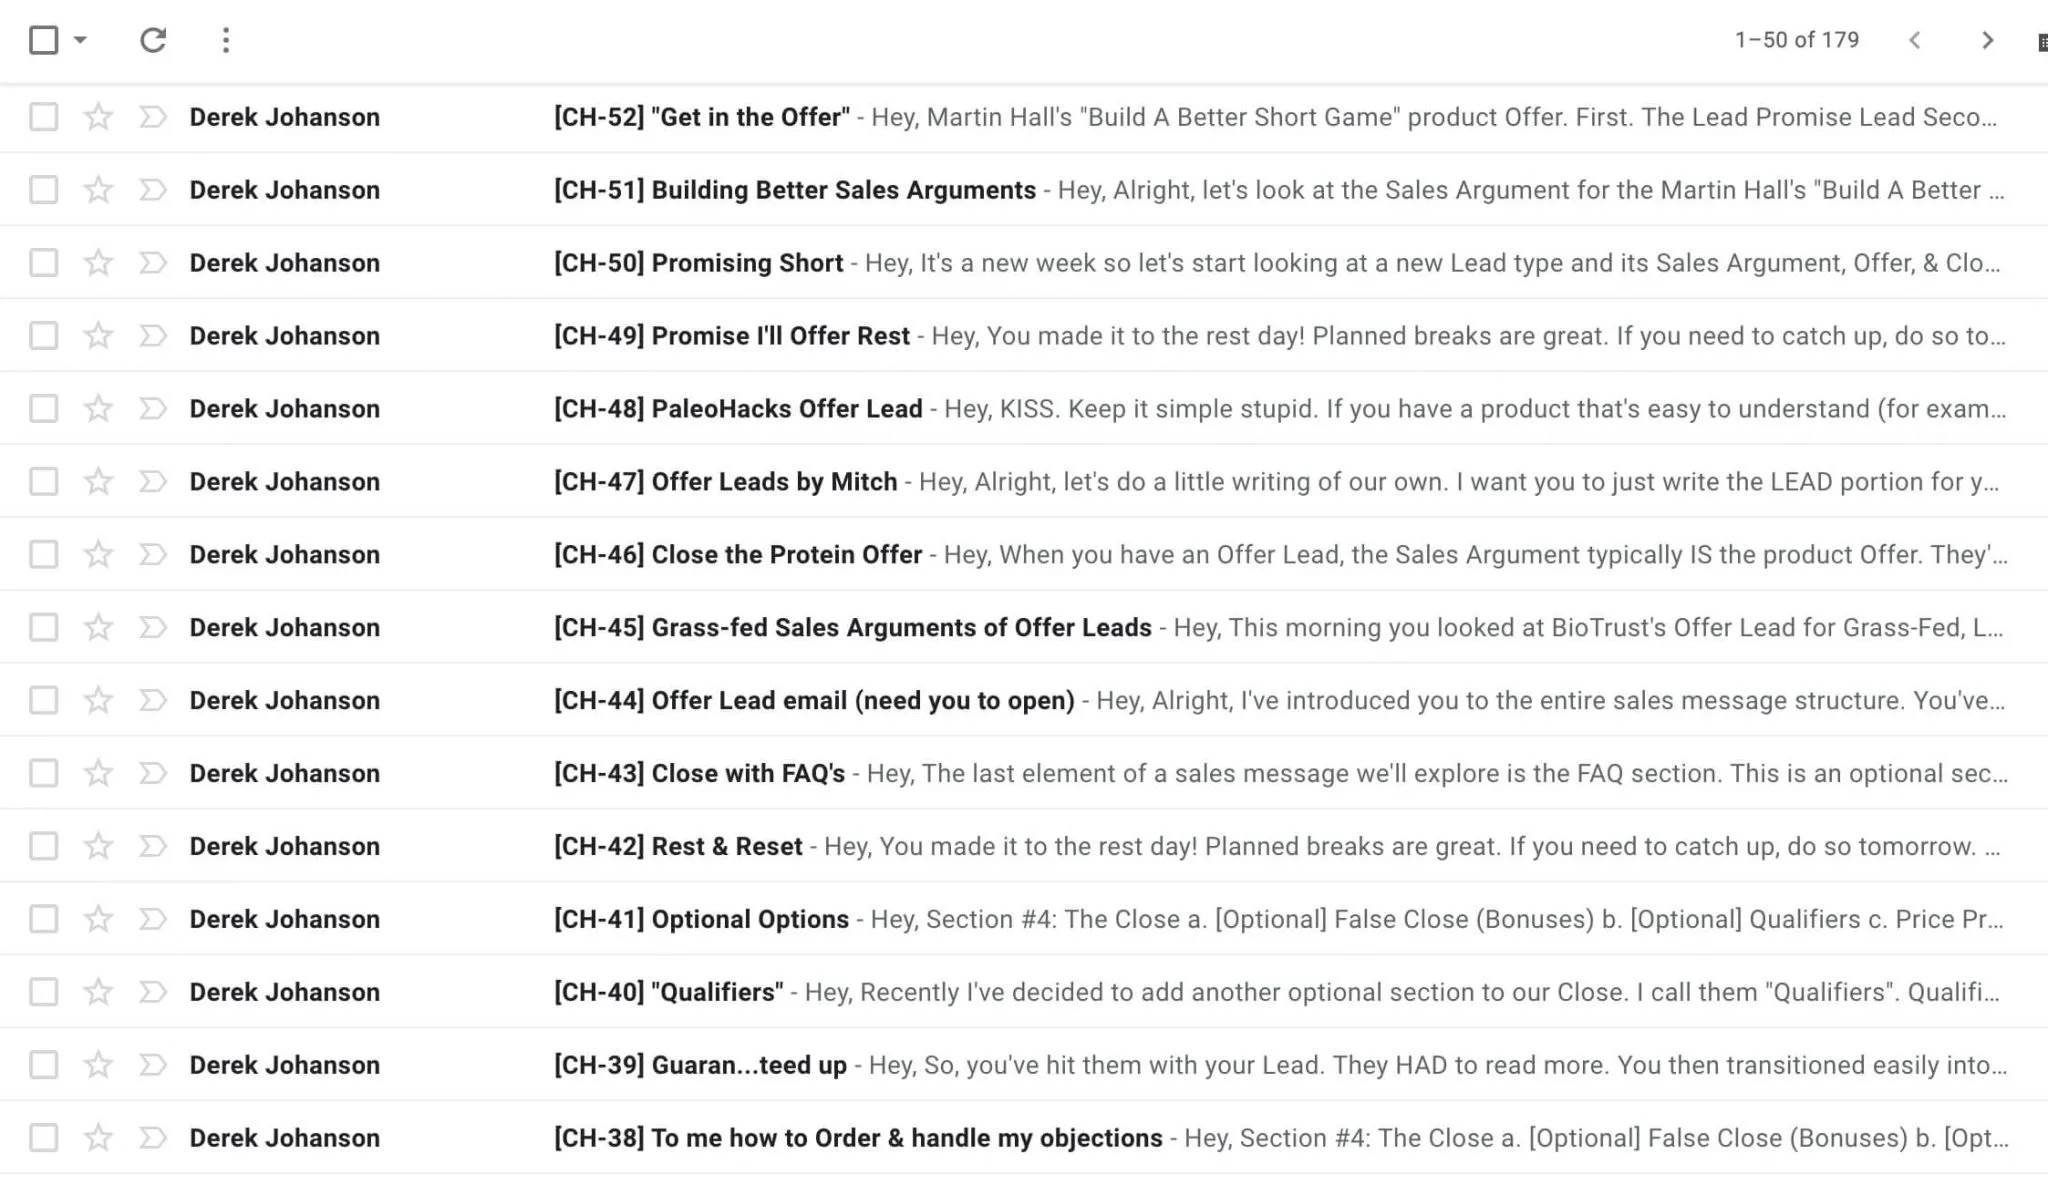The height and width of the screenshot is (1185, 2048).
Task: Refresh the inbox with reload icon
Action: [153, 40]
